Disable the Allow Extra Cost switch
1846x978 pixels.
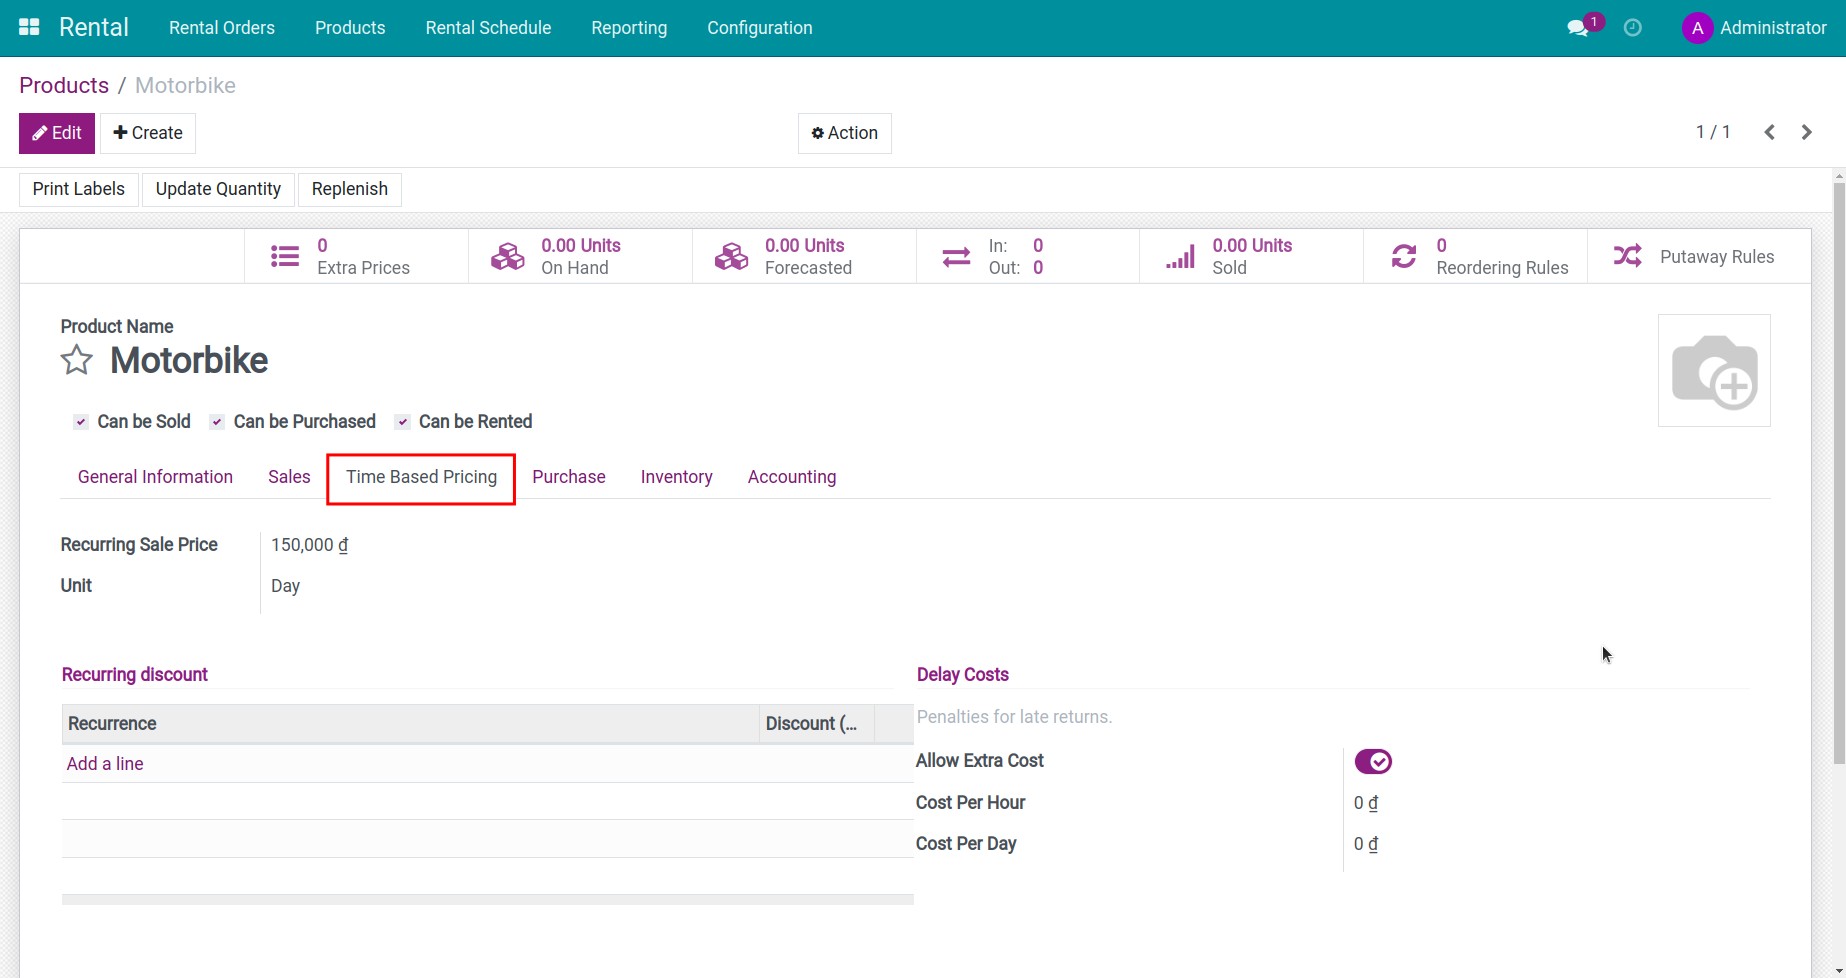tap(1372, 762)
